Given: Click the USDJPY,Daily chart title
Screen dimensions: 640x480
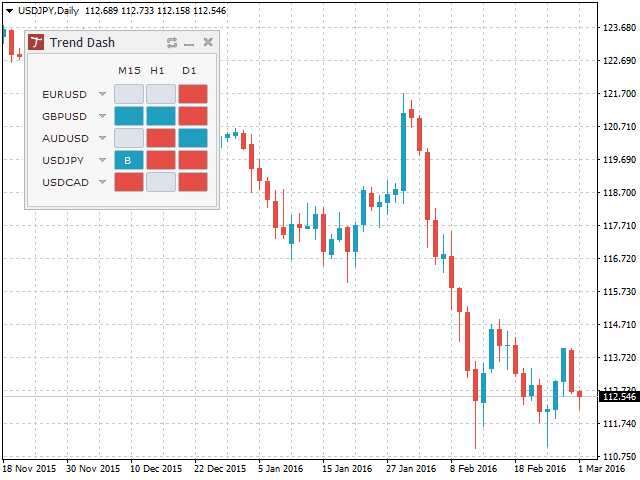Looking at the screenshot, I should 48,11.
